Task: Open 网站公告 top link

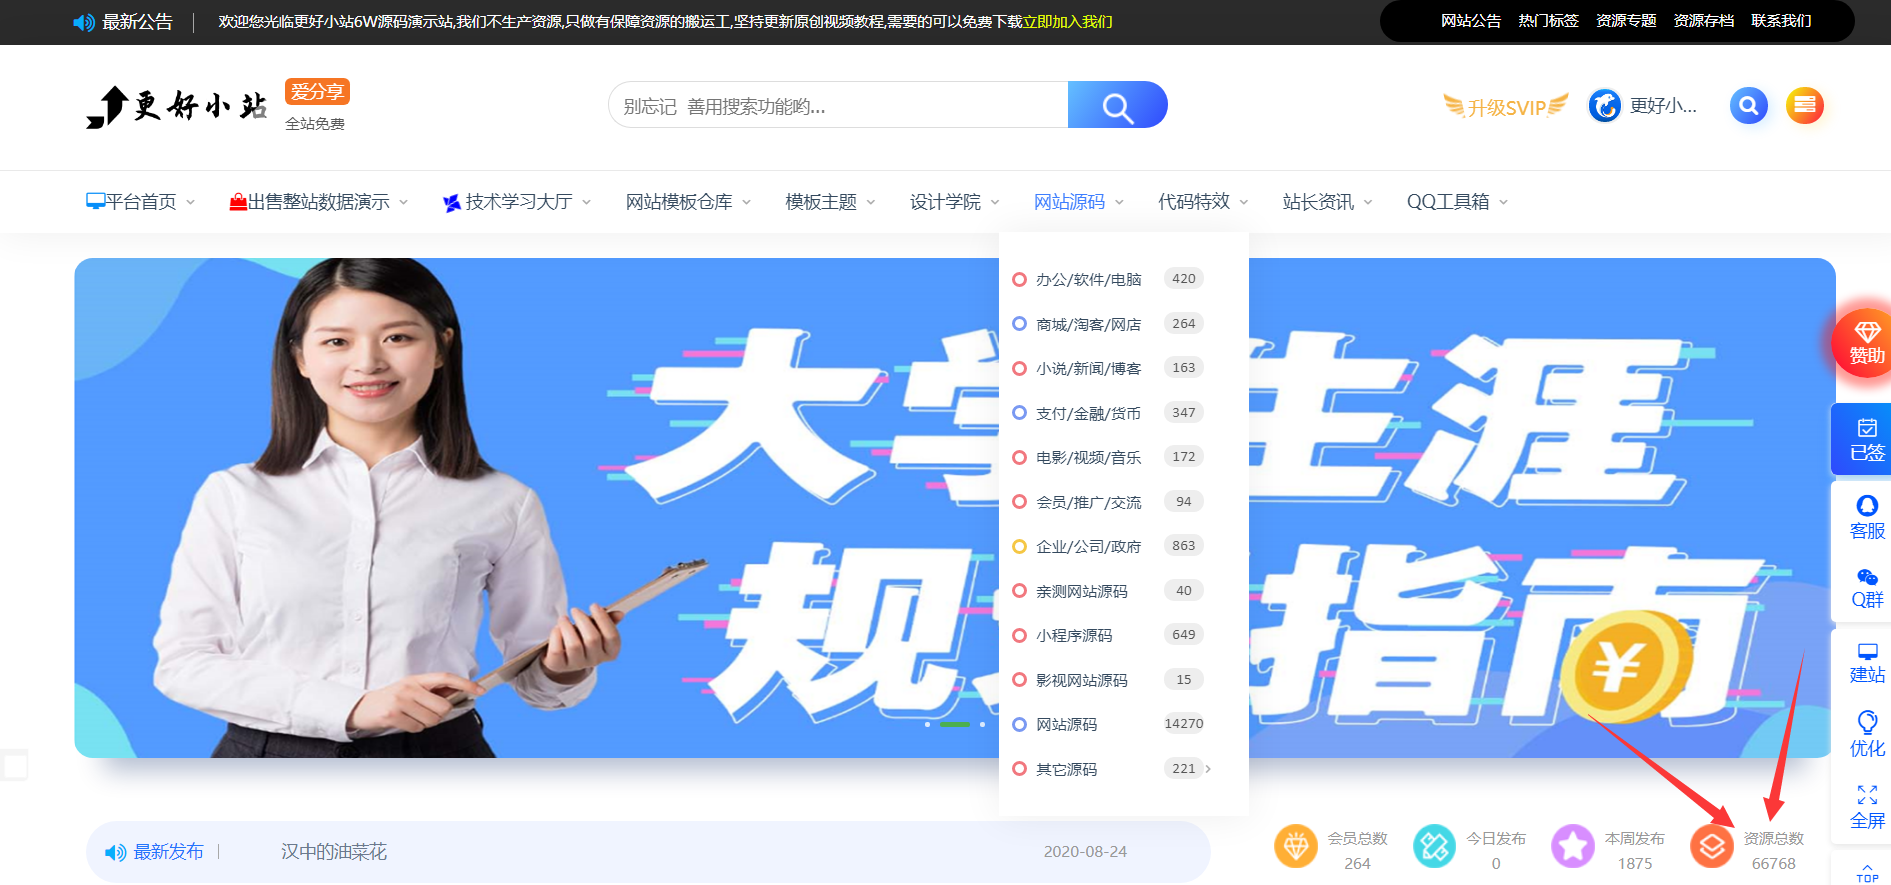Action: [1471, 21]
